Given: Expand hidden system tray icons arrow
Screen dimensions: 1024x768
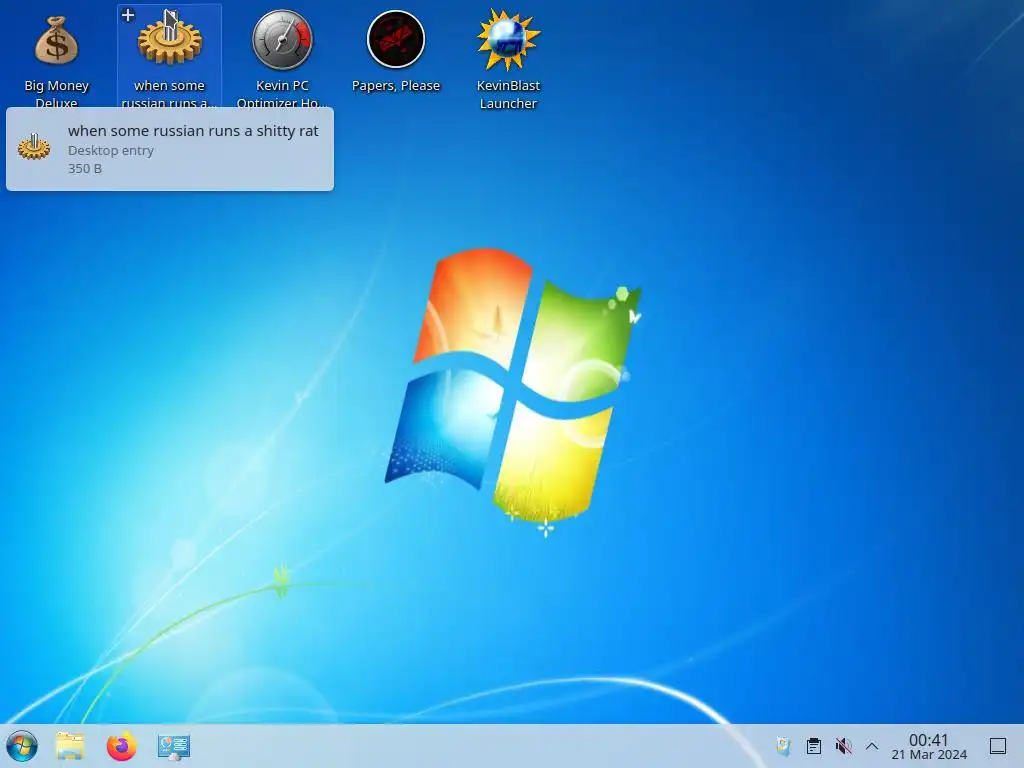Looking at the screenshot, I should click(872, 746).
